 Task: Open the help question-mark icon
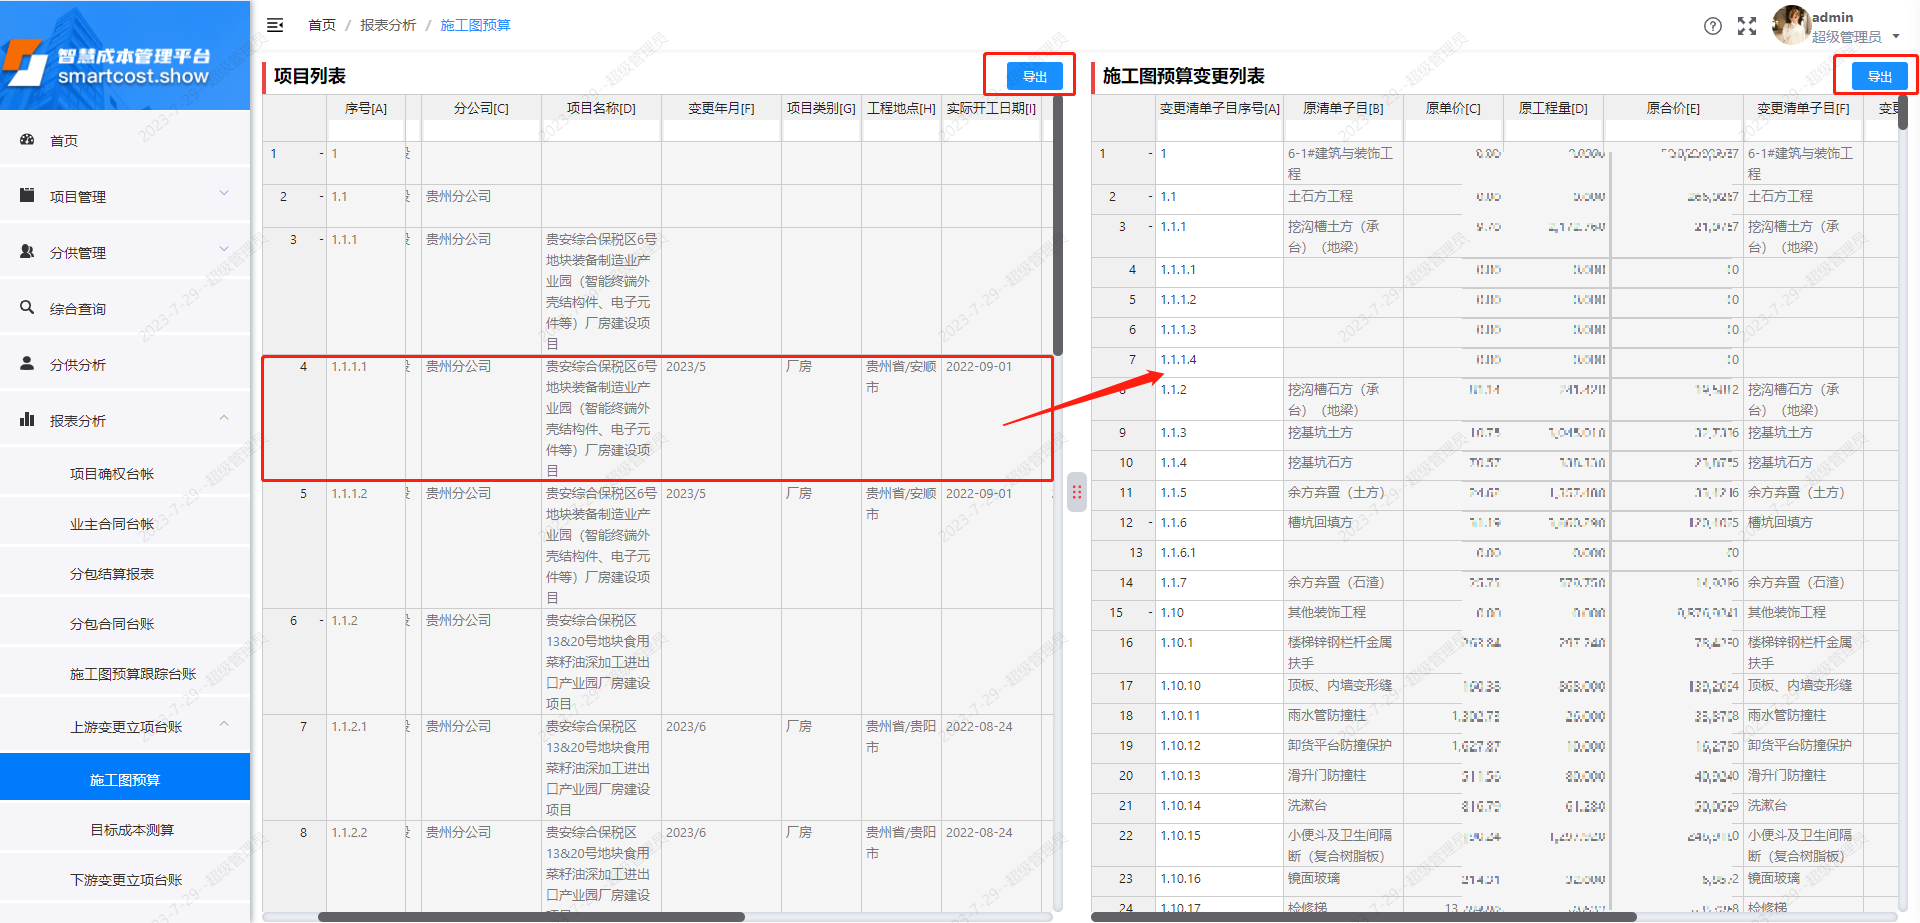pos(1713,26)
